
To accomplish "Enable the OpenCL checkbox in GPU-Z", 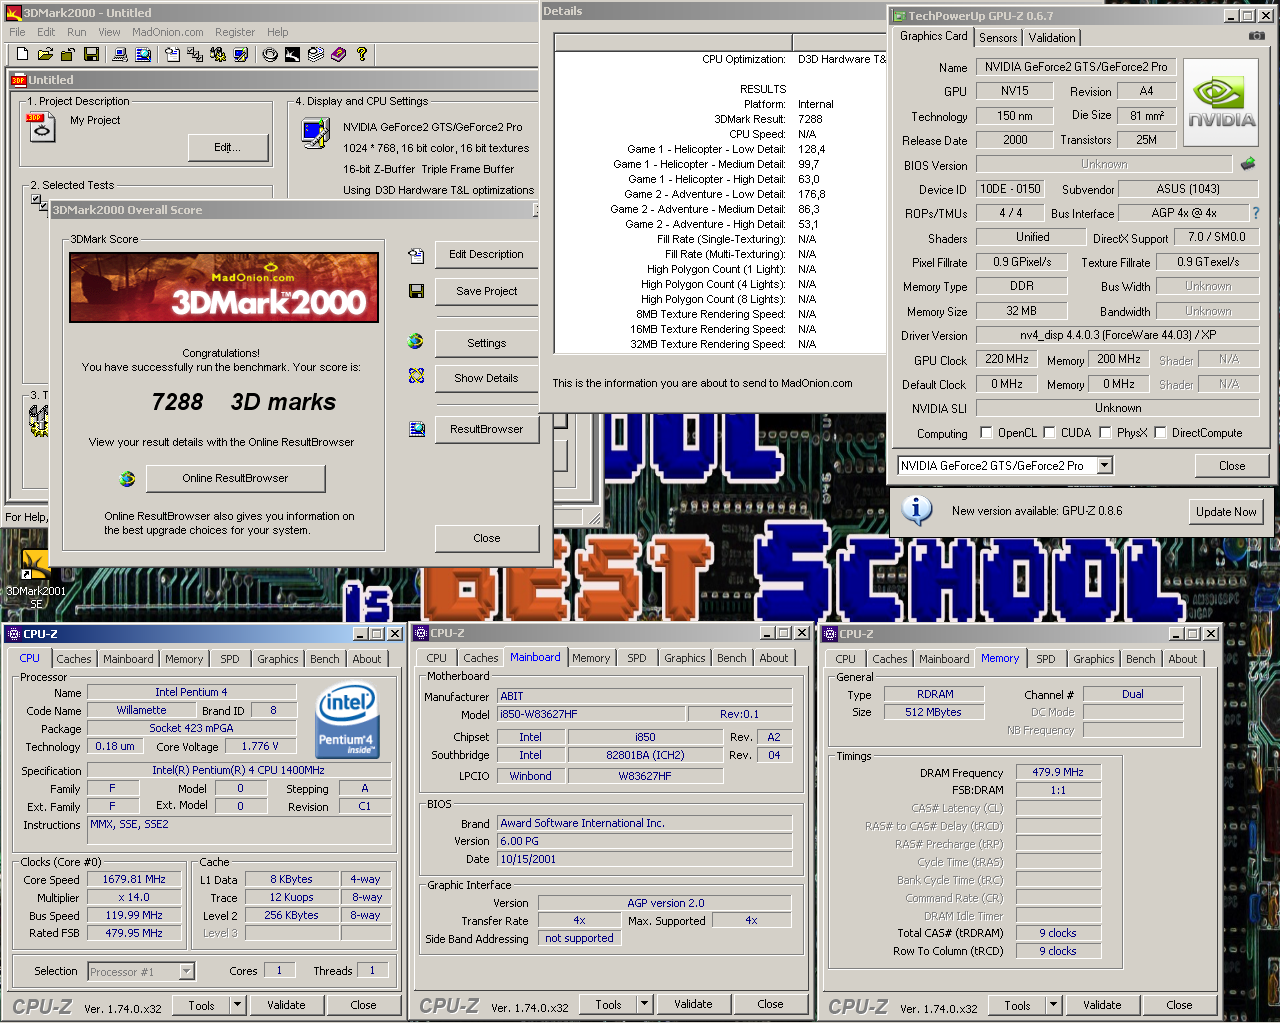I will pos(986,433).
